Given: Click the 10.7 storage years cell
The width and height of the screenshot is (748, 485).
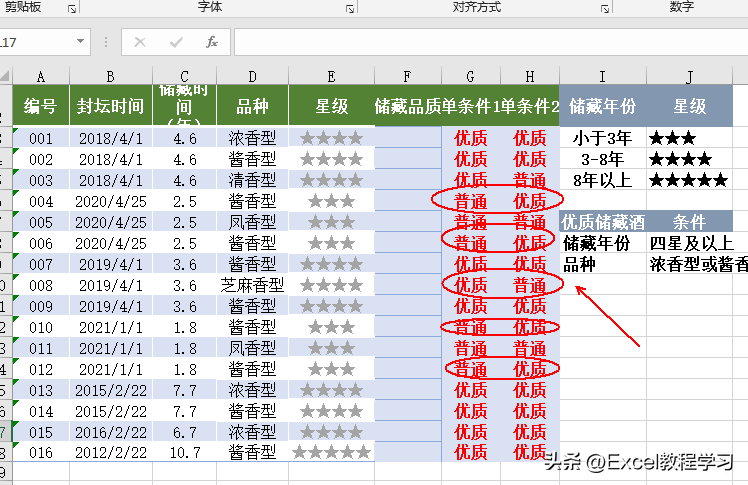Looking at the screenshot, I should click(x=185, y=452).
